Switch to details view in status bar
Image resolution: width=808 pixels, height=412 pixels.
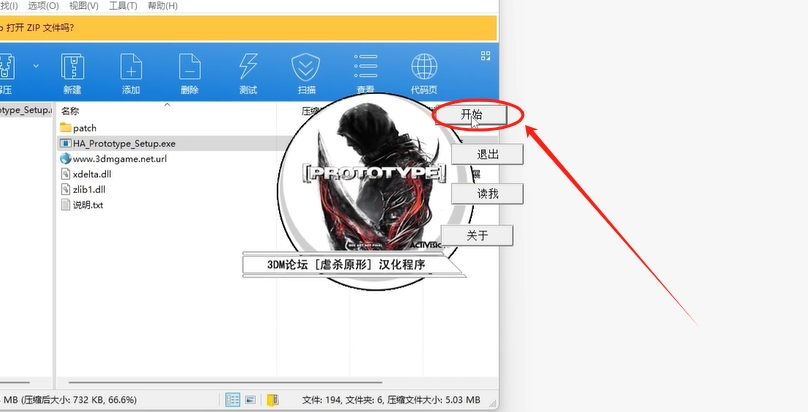pyautogui.click(x=233, y=399)
